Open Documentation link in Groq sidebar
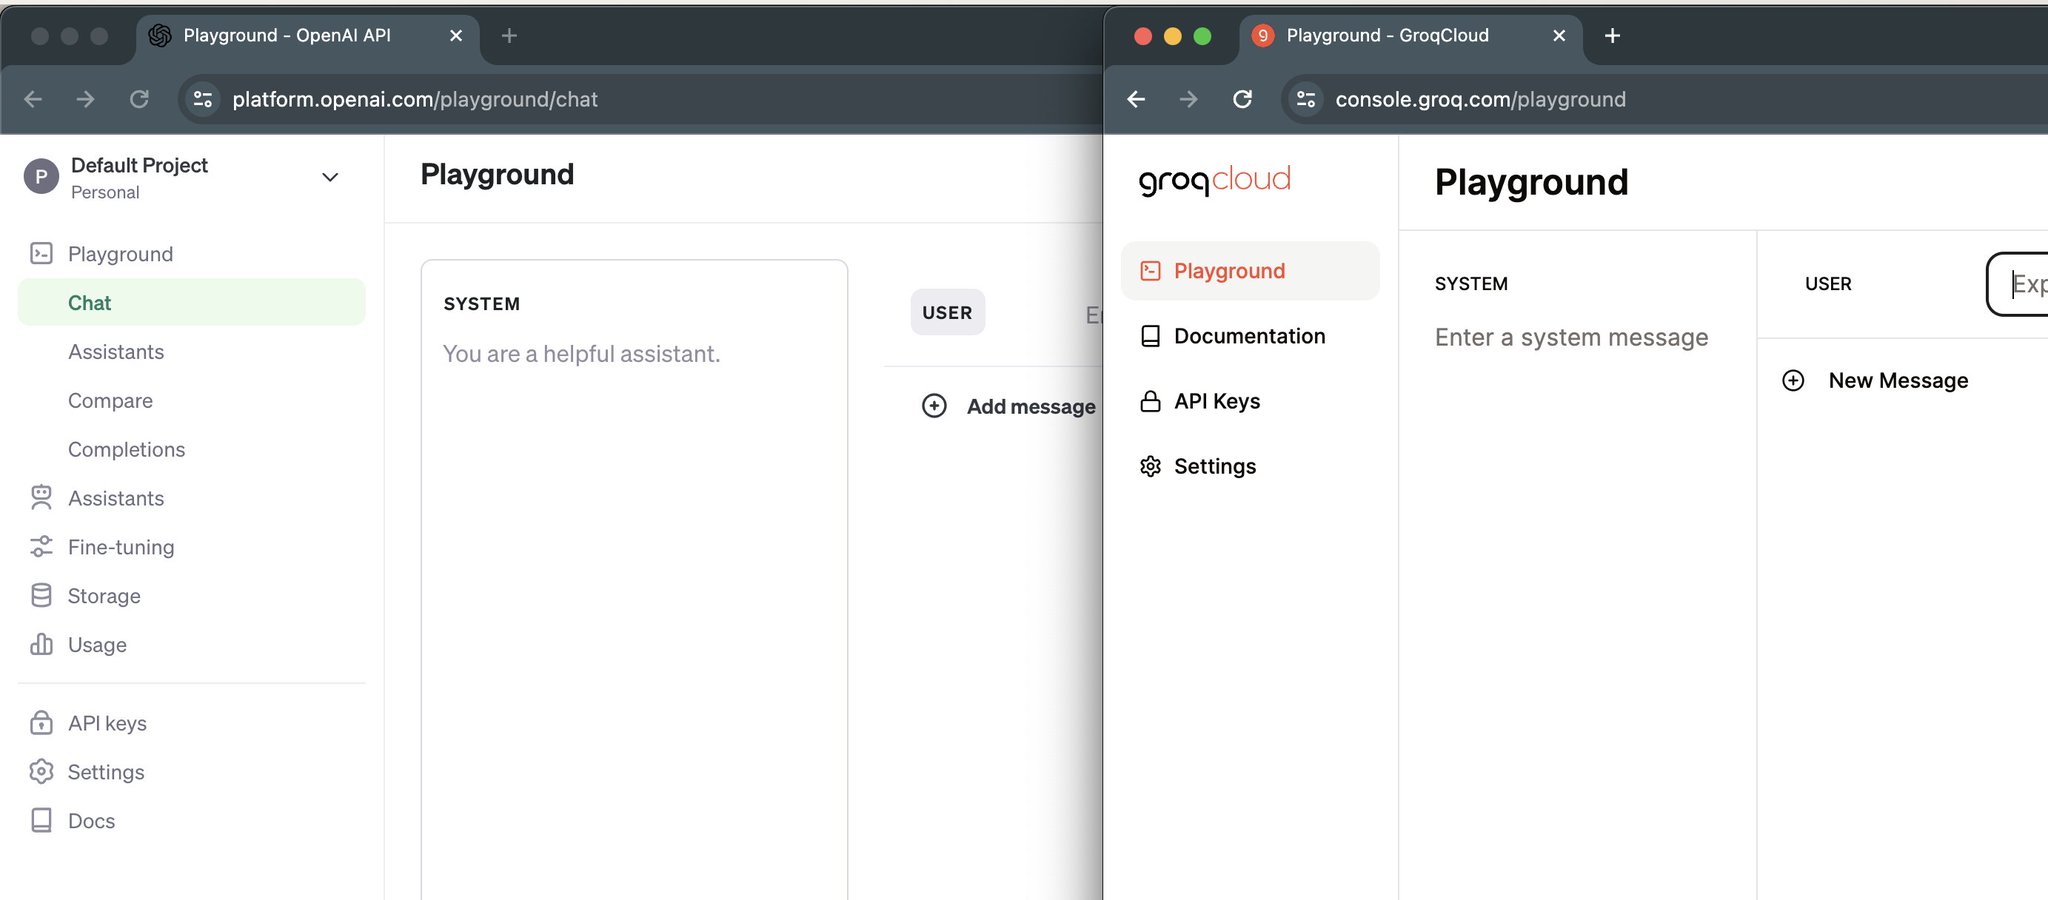Screen dimensions: 2048x900 click(1250, 336)
